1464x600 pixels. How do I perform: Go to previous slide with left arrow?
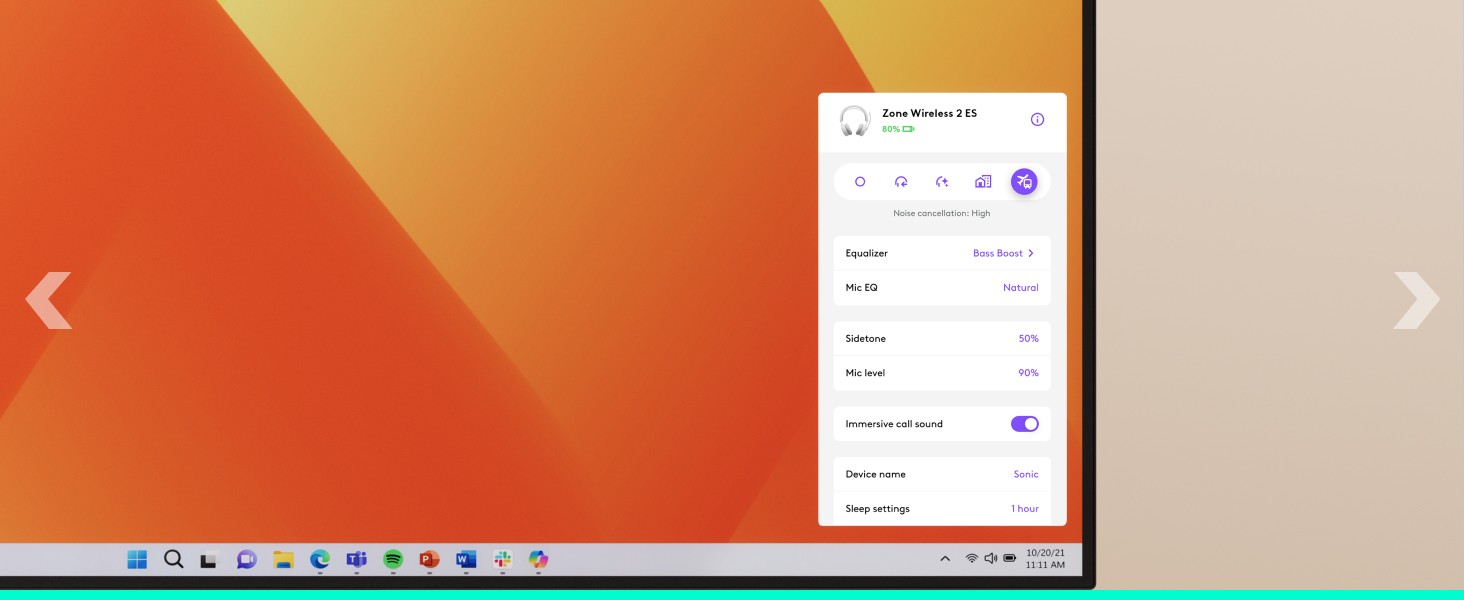[x=48, y=300]
